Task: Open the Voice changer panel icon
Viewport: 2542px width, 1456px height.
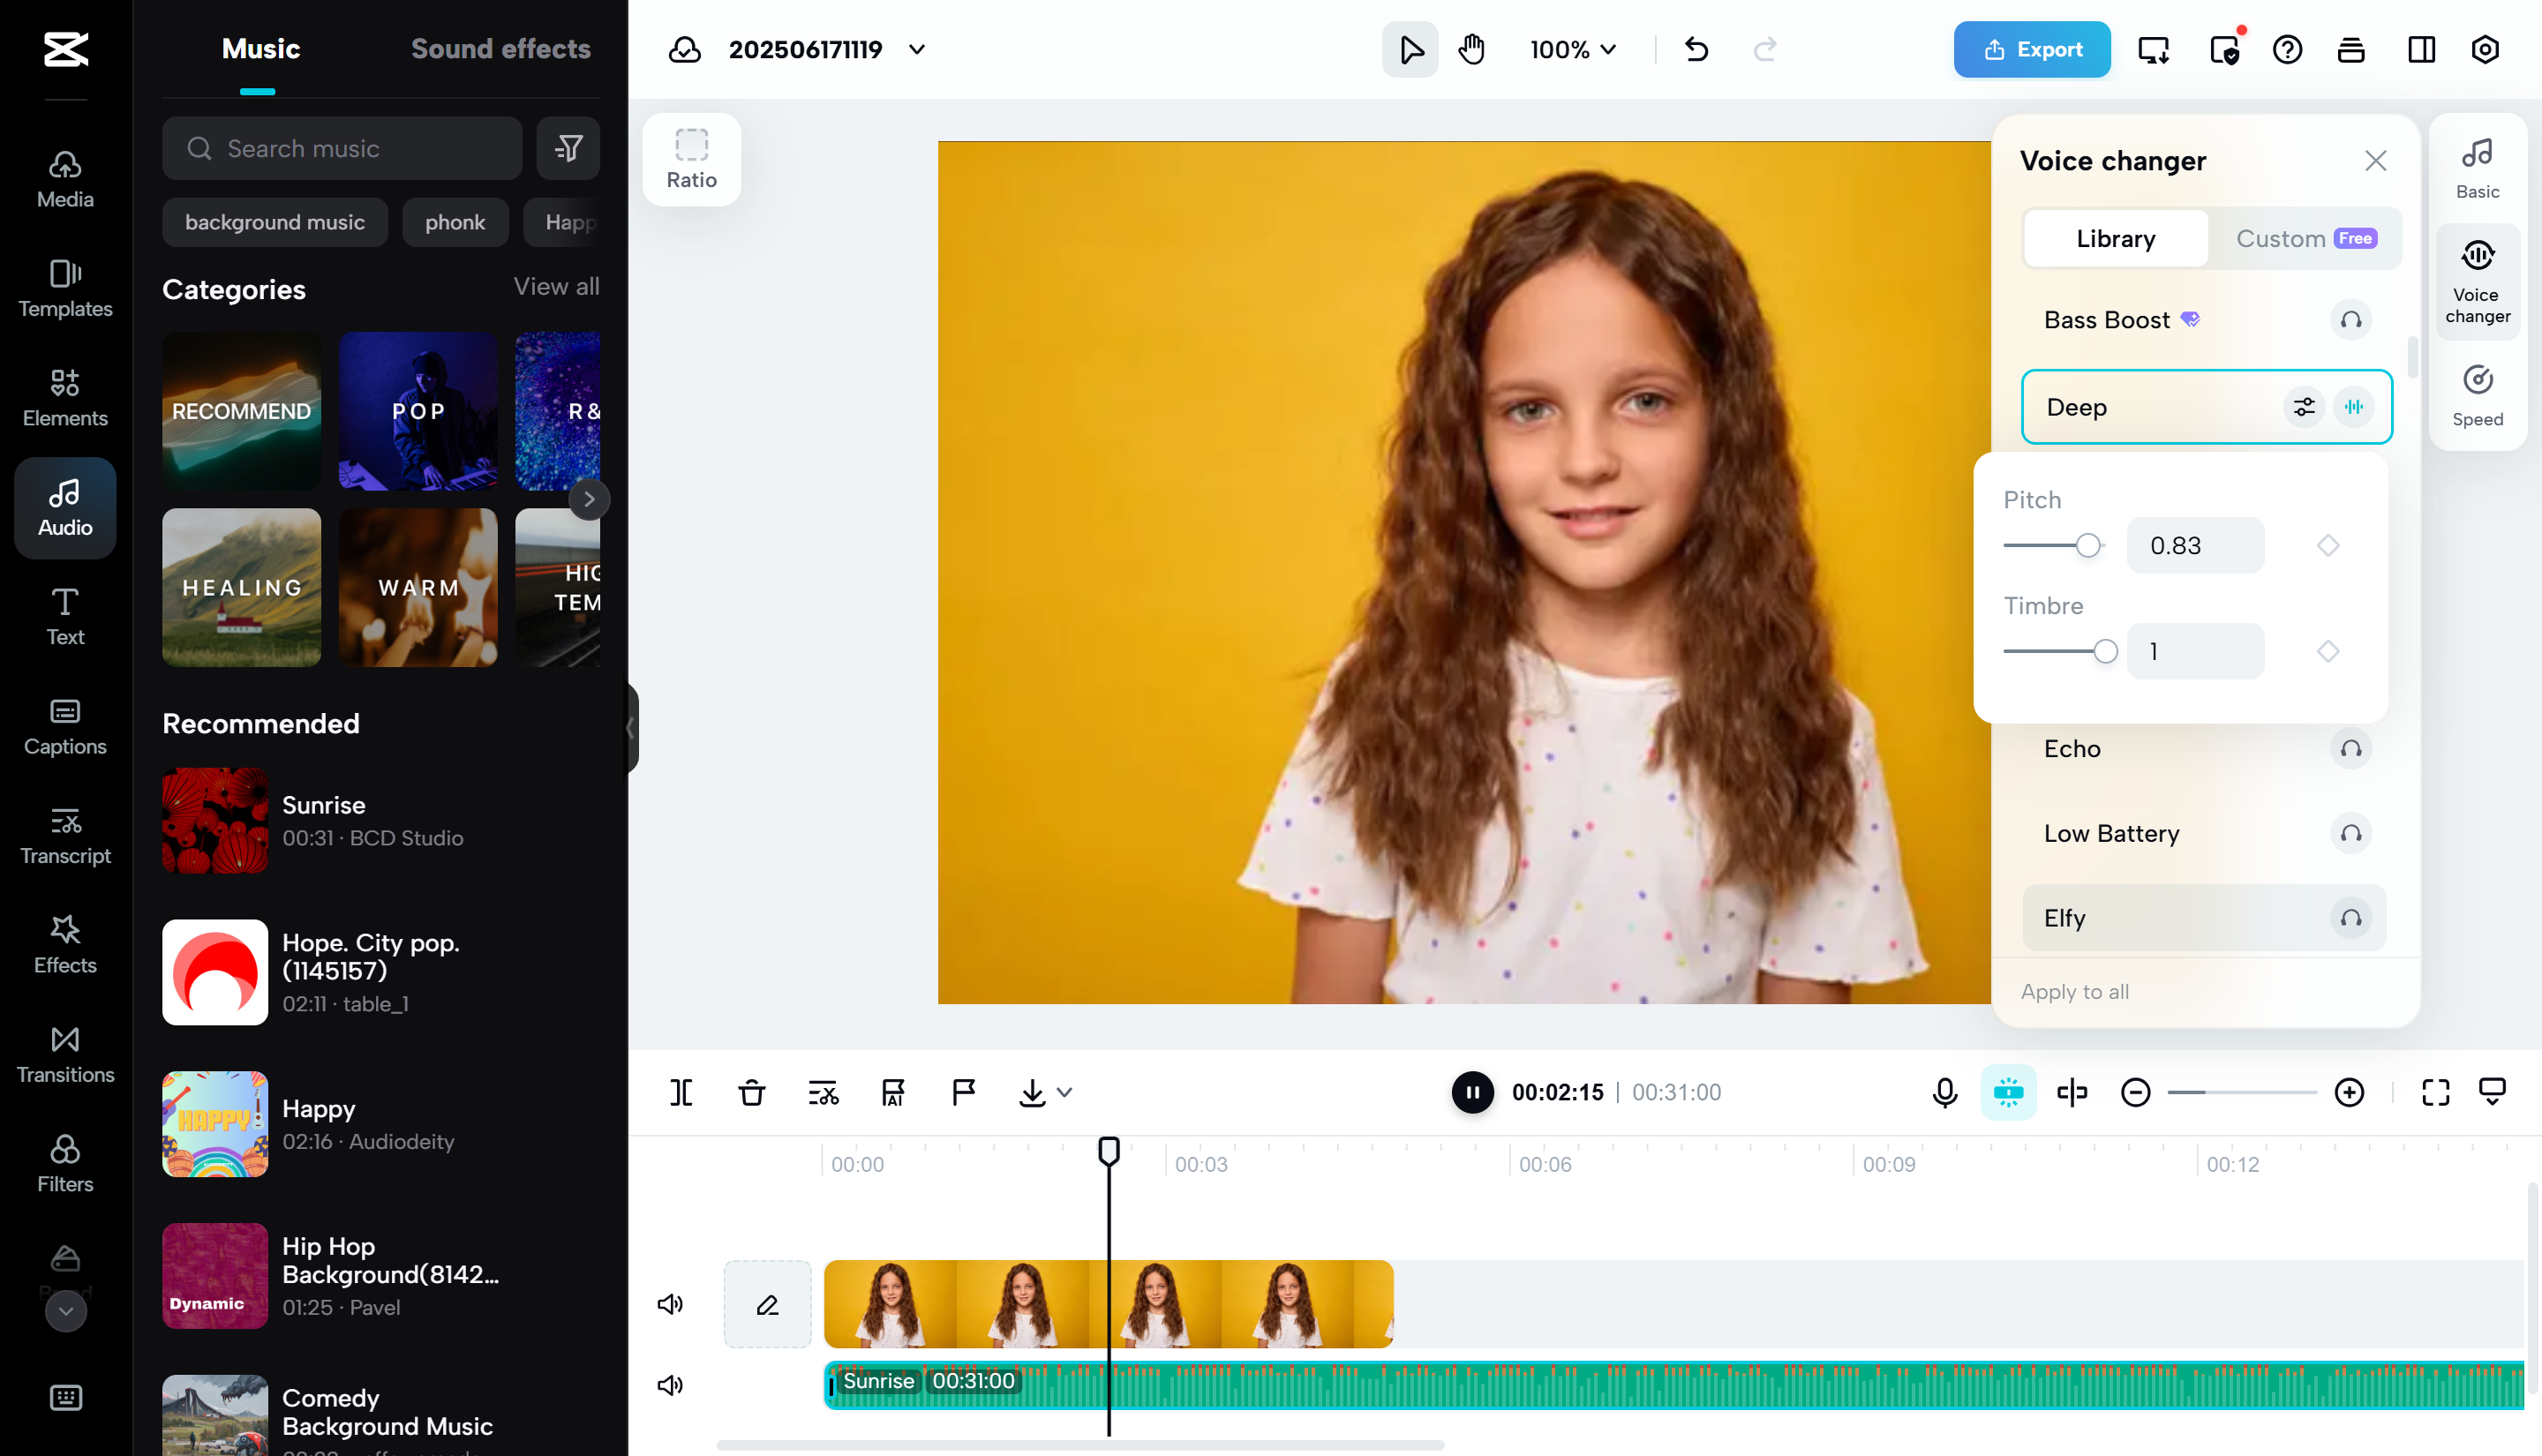Action: (2477, 279)
